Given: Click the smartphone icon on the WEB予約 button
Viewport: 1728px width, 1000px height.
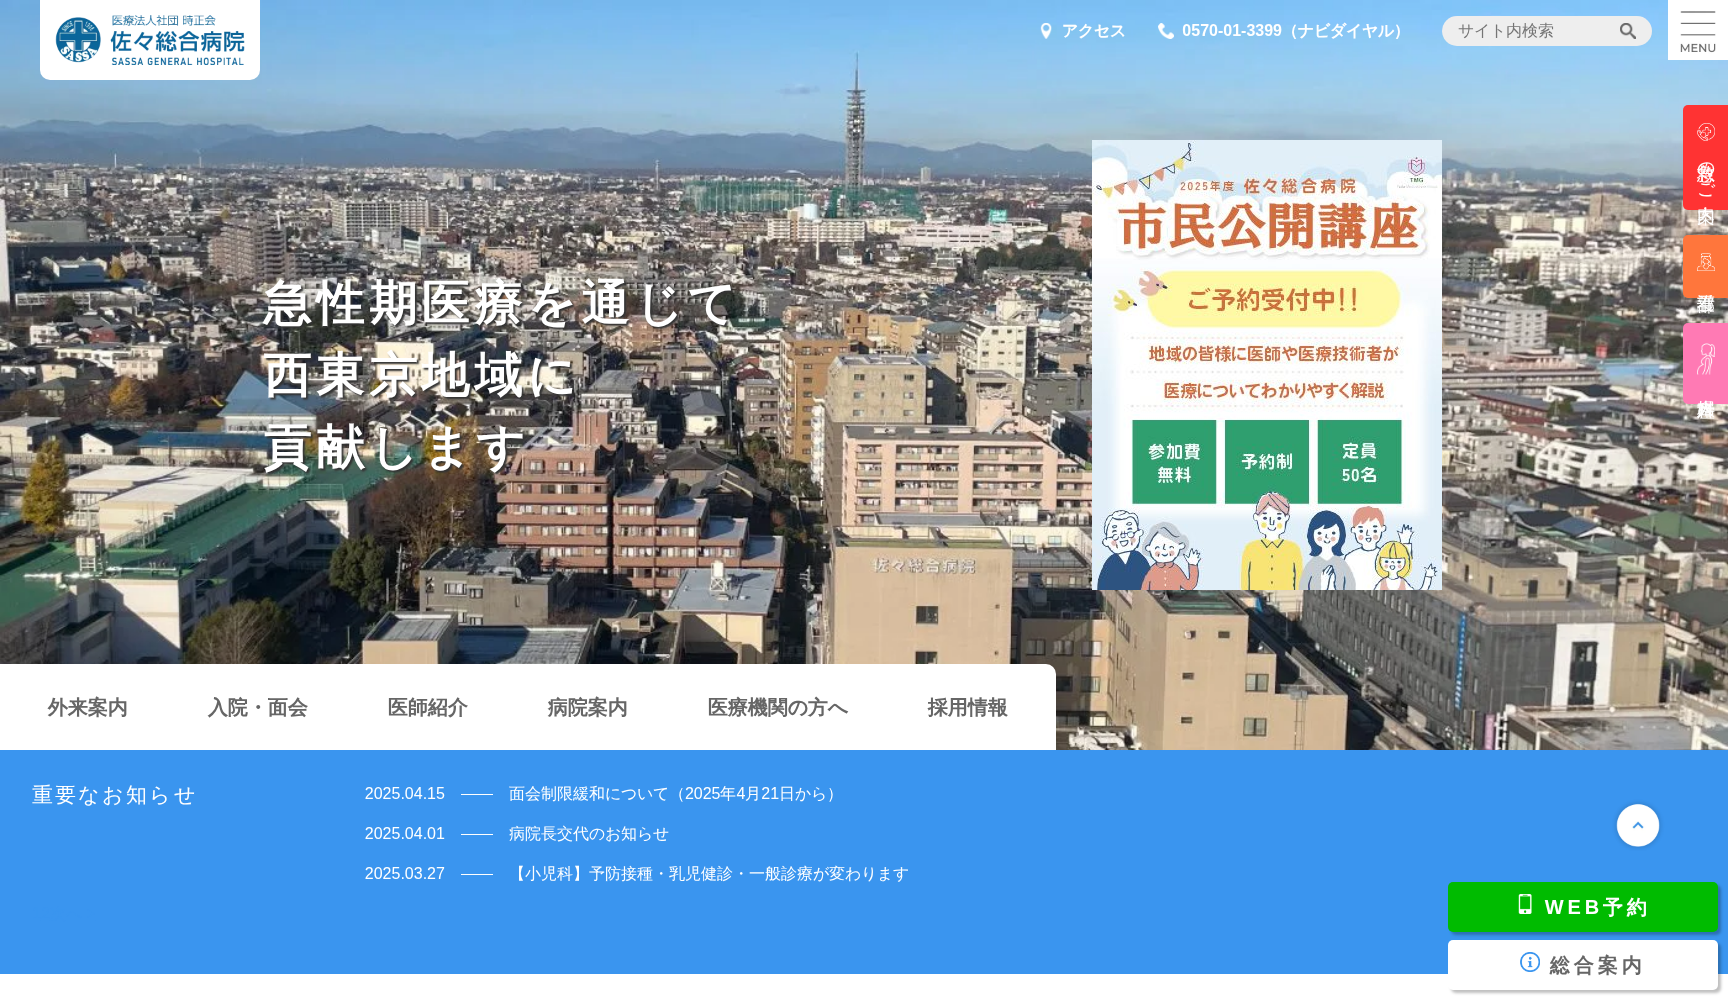Looking at the screenshot, I should click(x=1523, y=906).
